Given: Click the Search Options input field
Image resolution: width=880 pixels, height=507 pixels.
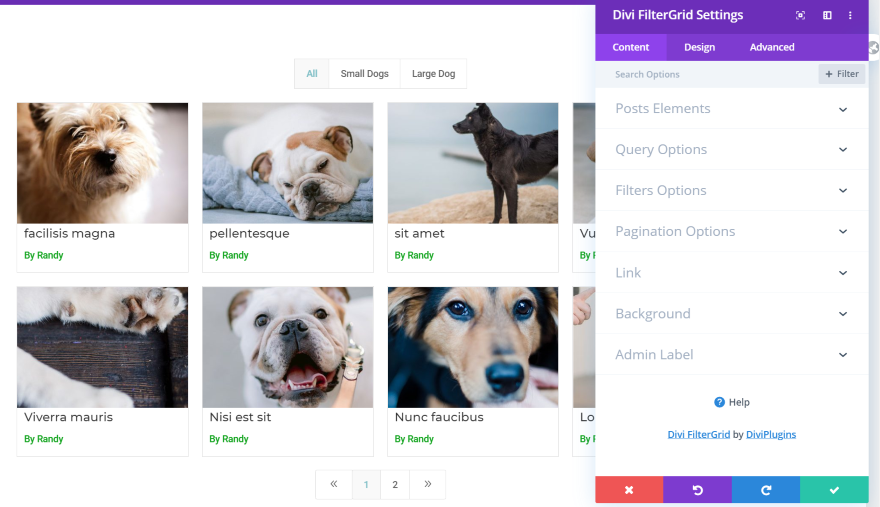Looking at the screenshot, I should pos(707,74).
